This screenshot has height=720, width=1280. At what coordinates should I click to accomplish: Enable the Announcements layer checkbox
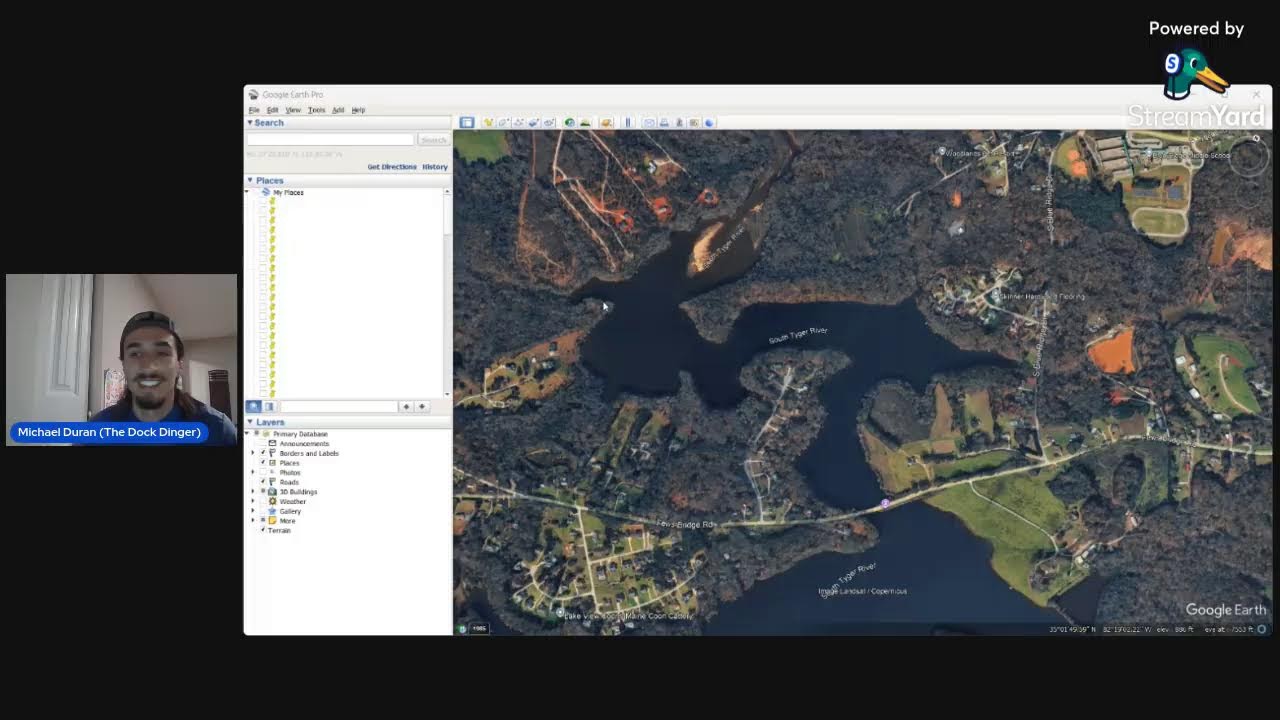coord(263,444)
